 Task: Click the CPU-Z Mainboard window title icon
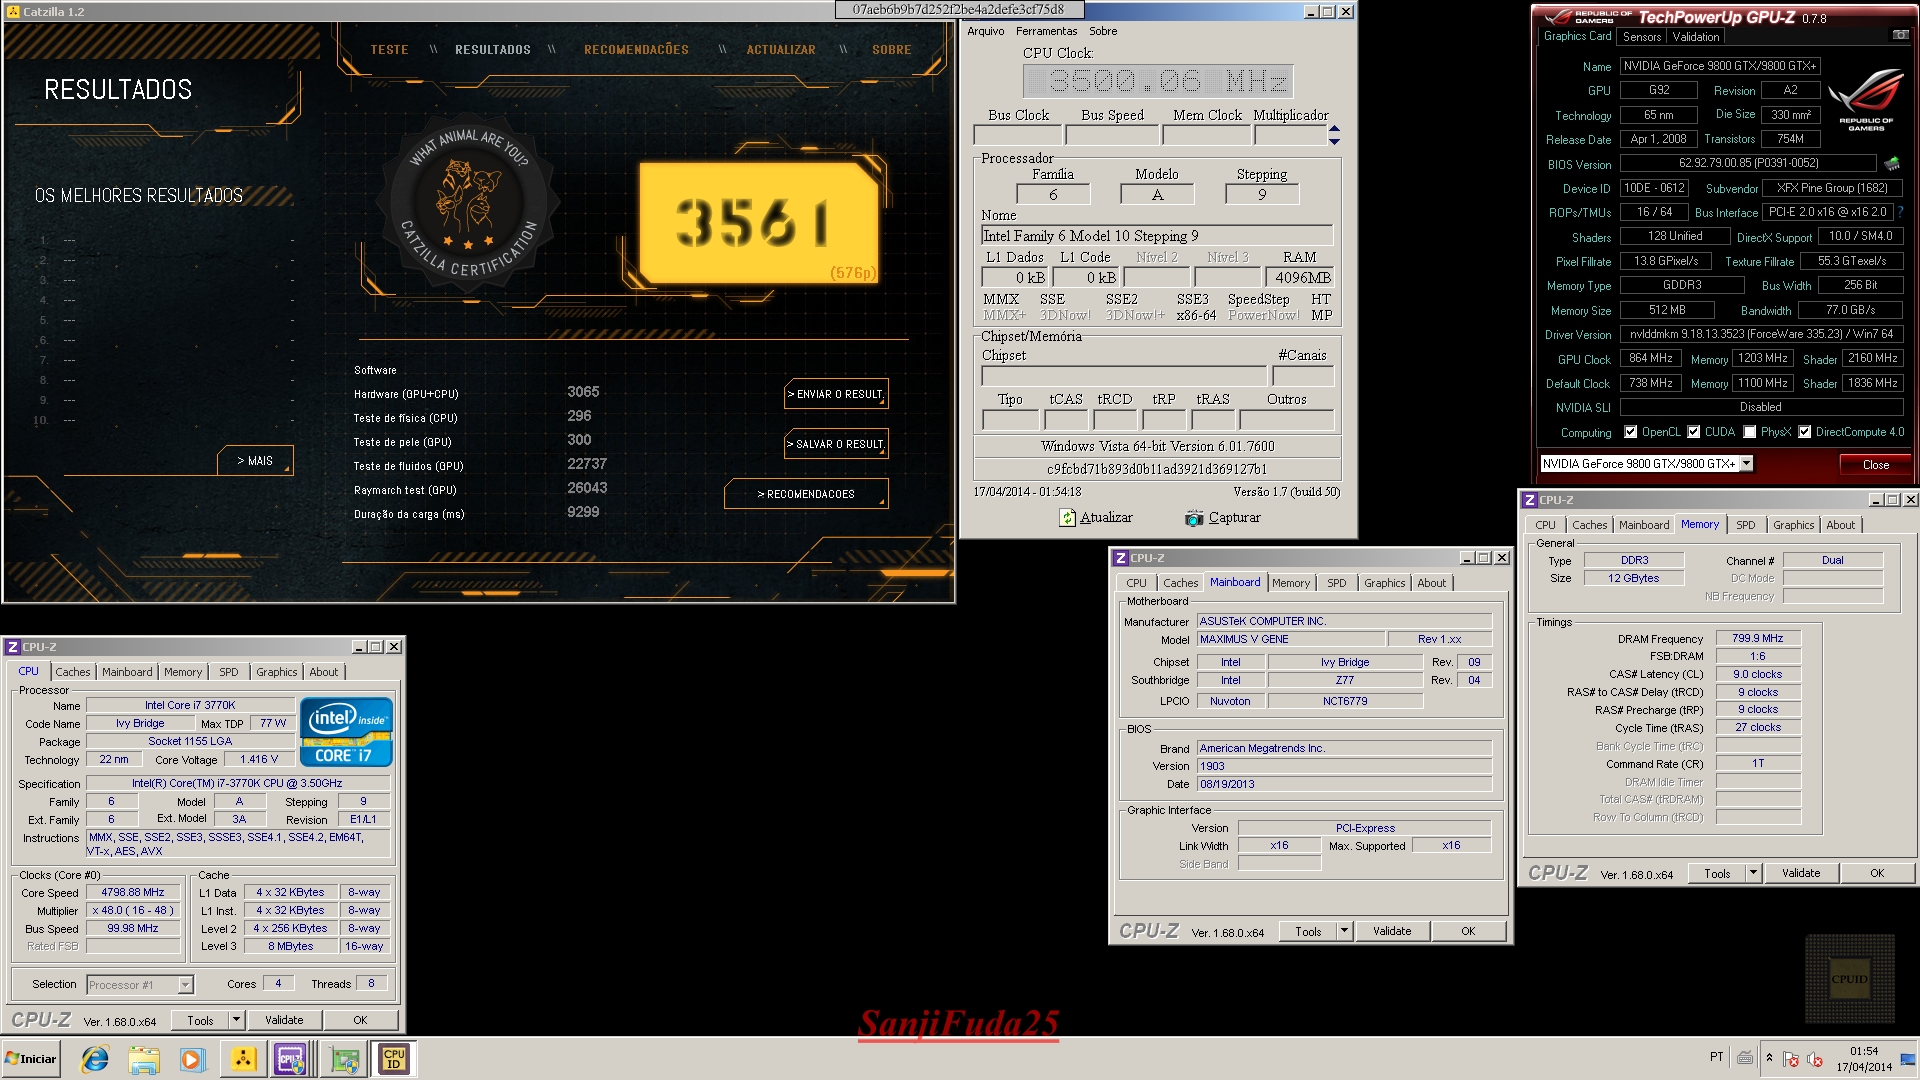tap(1121, 558)
